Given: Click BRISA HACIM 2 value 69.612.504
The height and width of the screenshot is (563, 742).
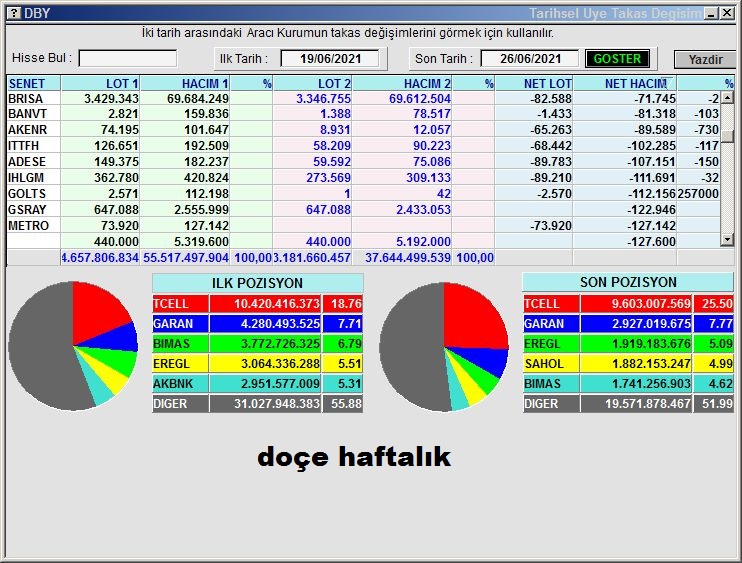Looking at the screenshot, I should click(420, 98).
